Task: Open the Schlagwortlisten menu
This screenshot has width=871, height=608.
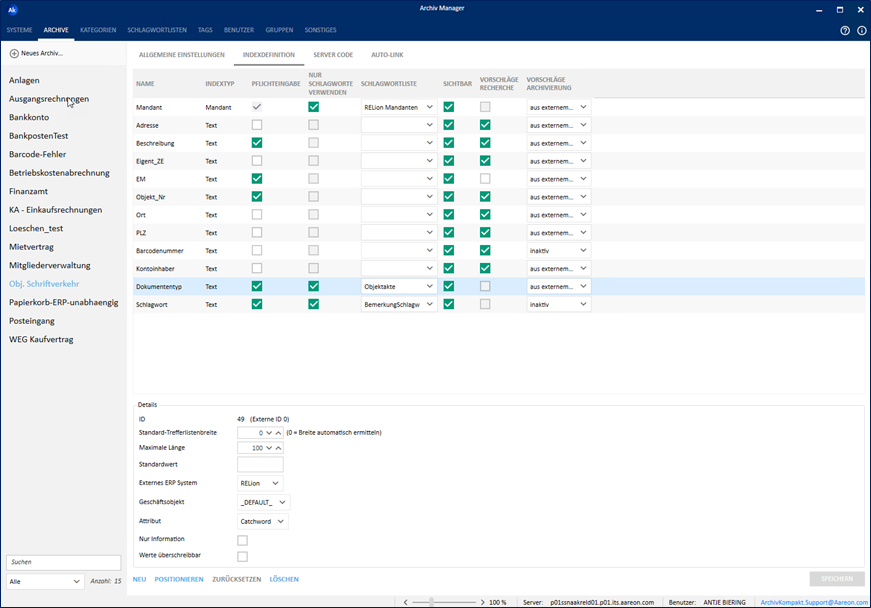Action: click(x=159, y=31)
